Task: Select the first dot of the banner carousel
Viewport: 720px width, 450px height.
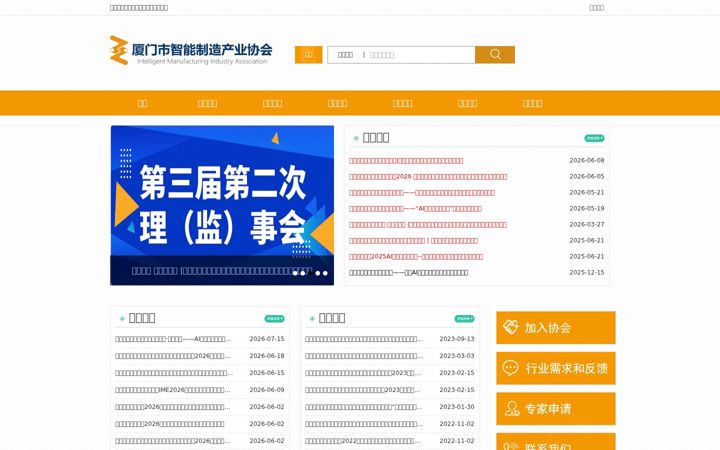Action: coord(295,273)
